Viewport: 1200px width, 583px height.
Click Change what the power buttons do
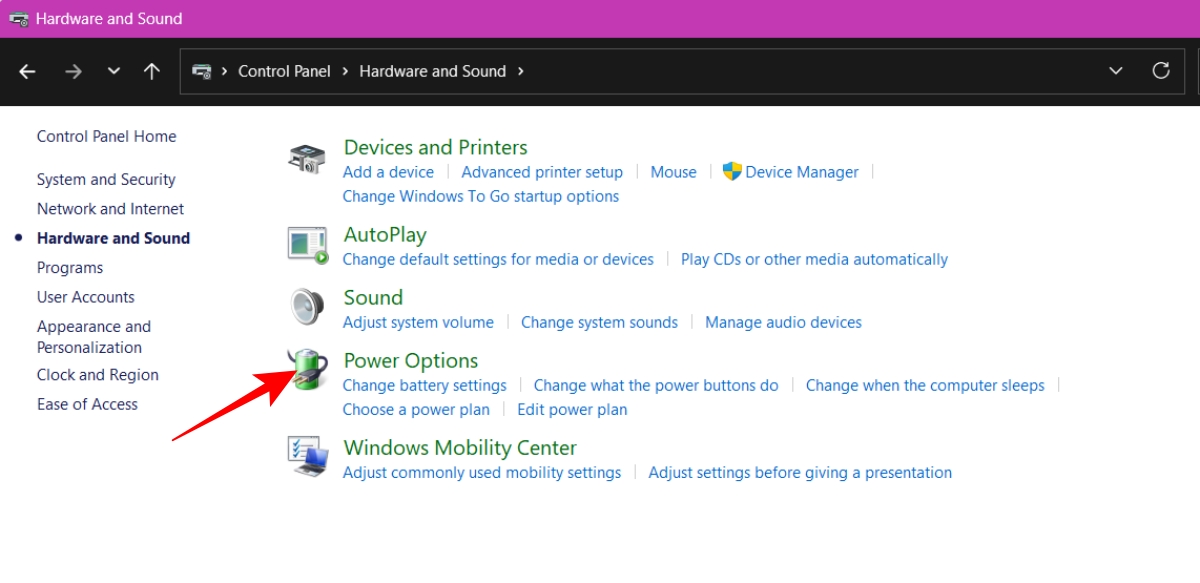(656, 385)
